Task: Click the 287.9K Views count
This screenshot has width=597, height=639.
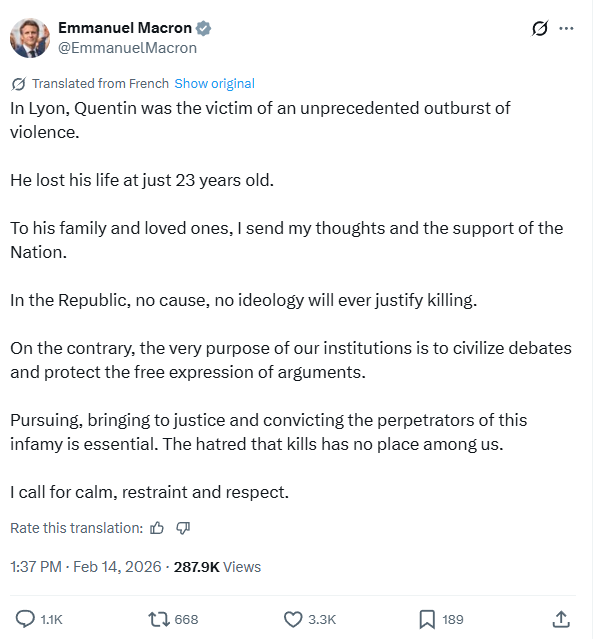Action: coord(217,567)
